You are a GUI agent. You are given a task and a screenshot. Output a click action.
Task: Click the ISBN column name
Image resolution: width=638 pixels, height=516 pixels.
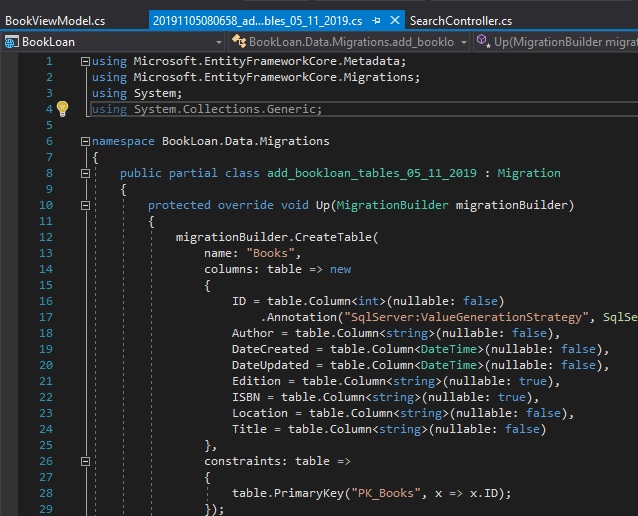click(x=246, y=397)
